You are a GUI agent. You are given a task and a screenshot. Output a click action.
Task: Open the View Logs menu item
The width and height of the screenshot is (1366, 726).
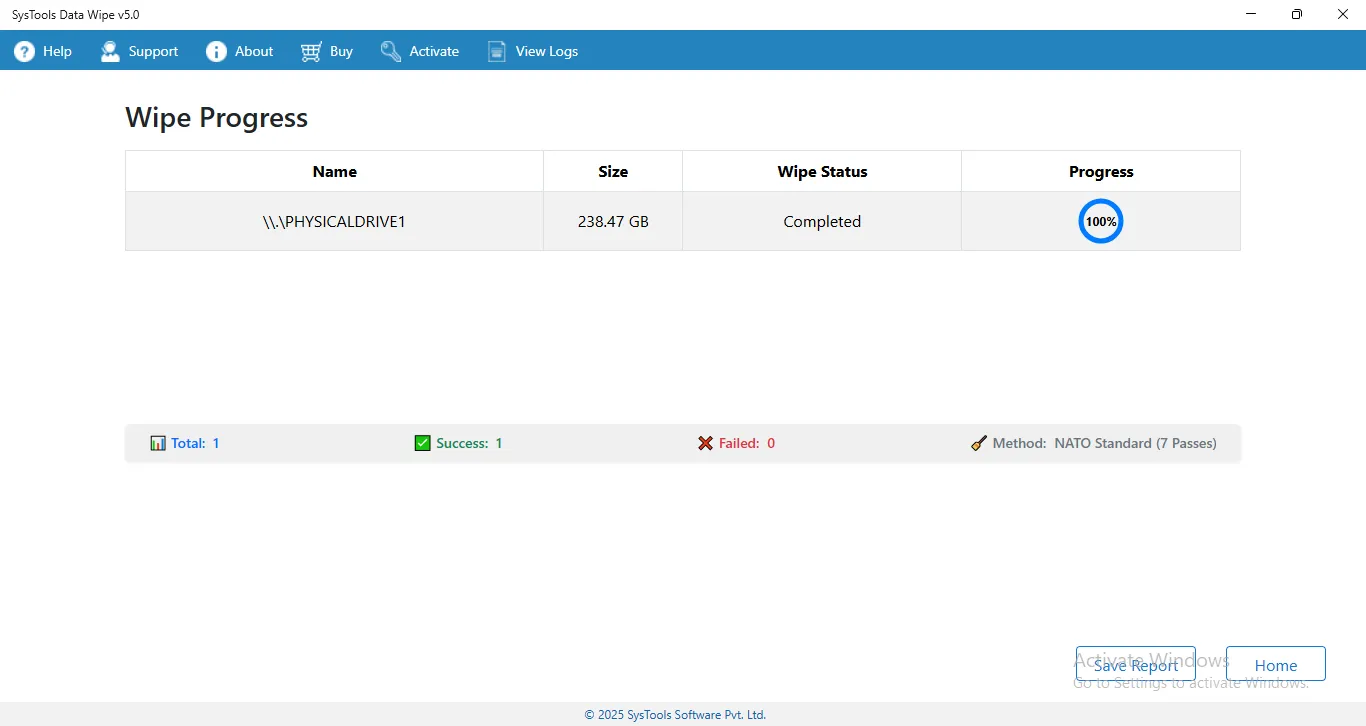coord(547,51)
